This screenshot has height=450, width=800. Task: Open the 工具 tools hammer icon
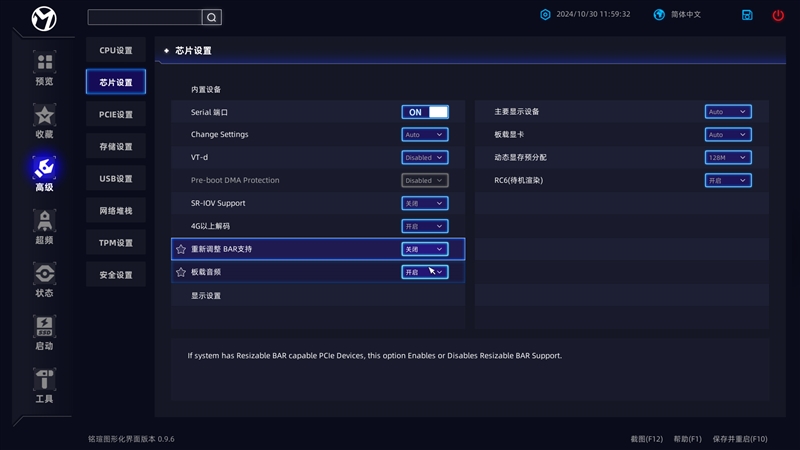pos(44,380)
